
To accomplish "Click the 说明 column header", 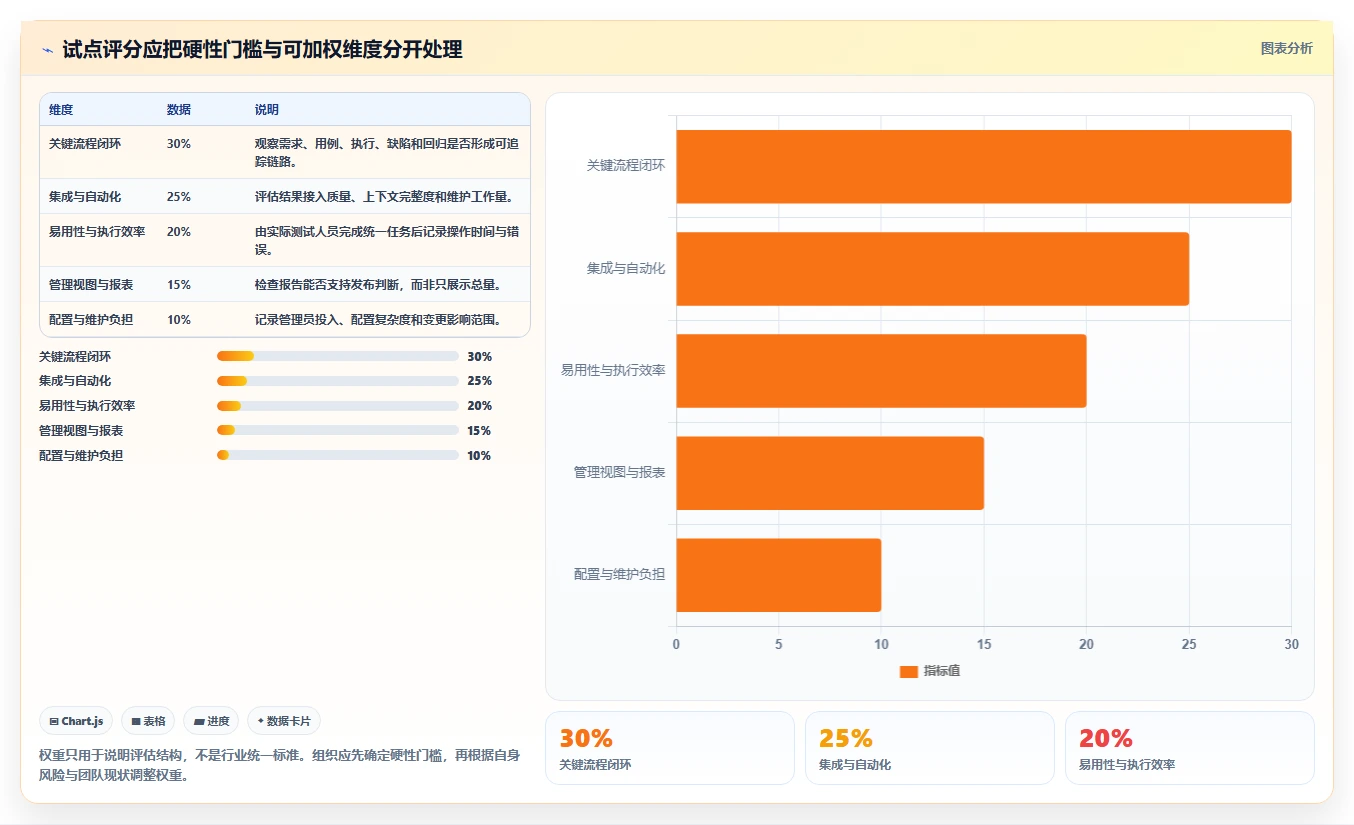I will [x=267, y=110].
